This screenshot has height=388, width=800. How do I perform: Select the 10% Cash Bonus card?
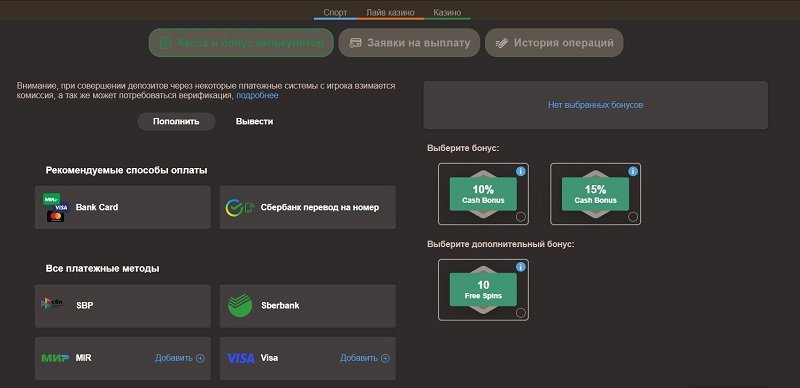483,194
